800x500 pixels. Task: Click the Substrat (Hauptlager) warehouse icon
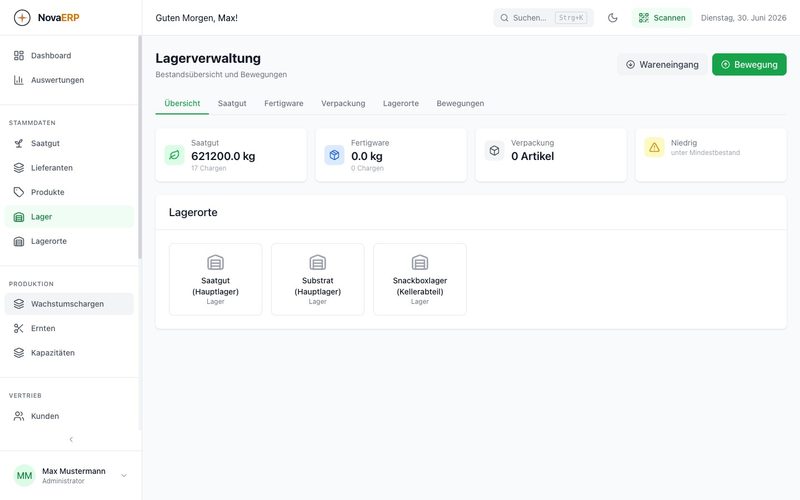[x=317, y=263]
